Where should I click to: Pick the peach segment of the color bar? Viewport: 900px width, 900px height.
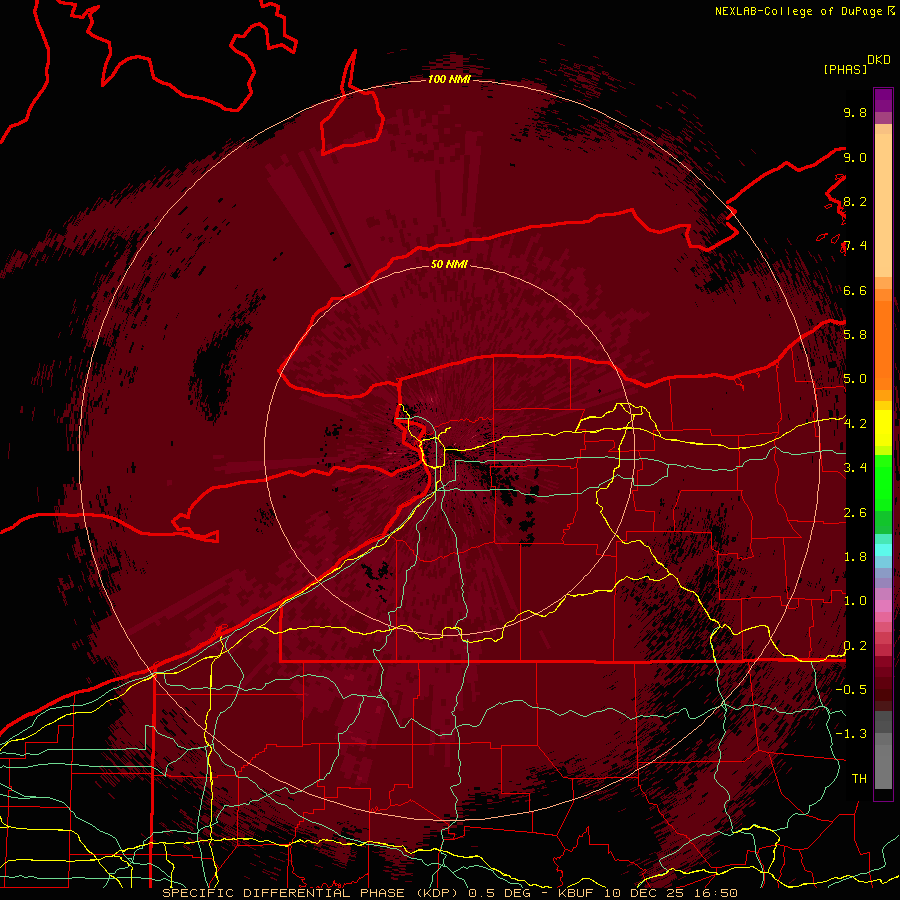click(x=883, y=204)
